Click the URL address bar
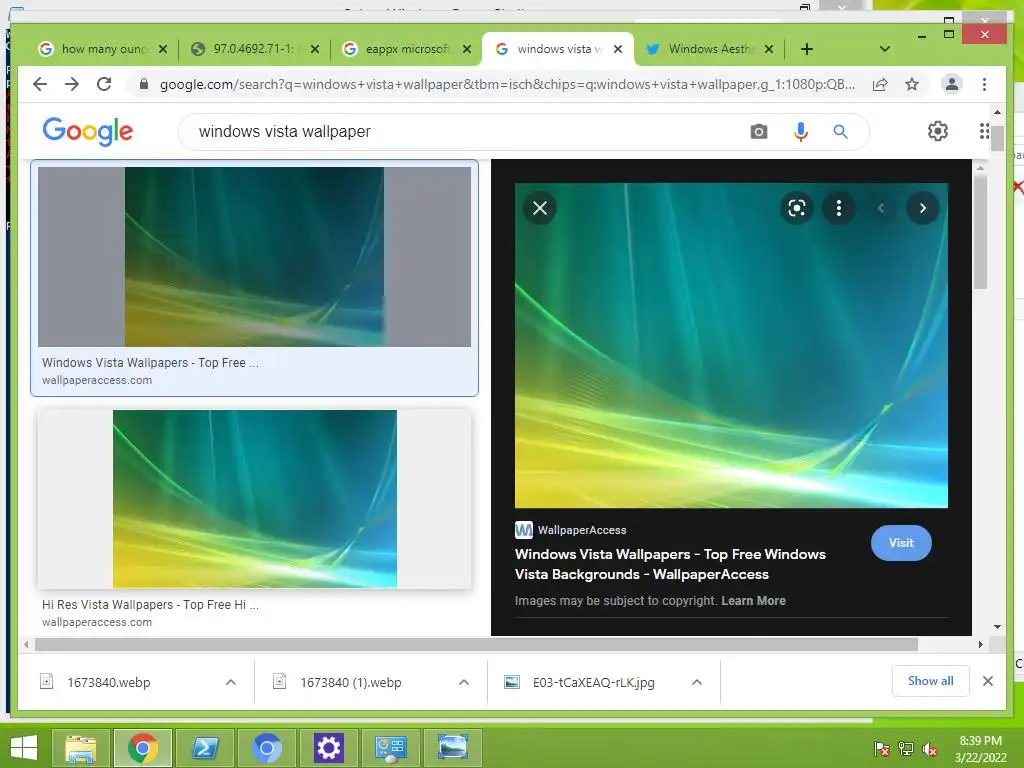This screenshot has width=1024, height=768. pos(507,84)
